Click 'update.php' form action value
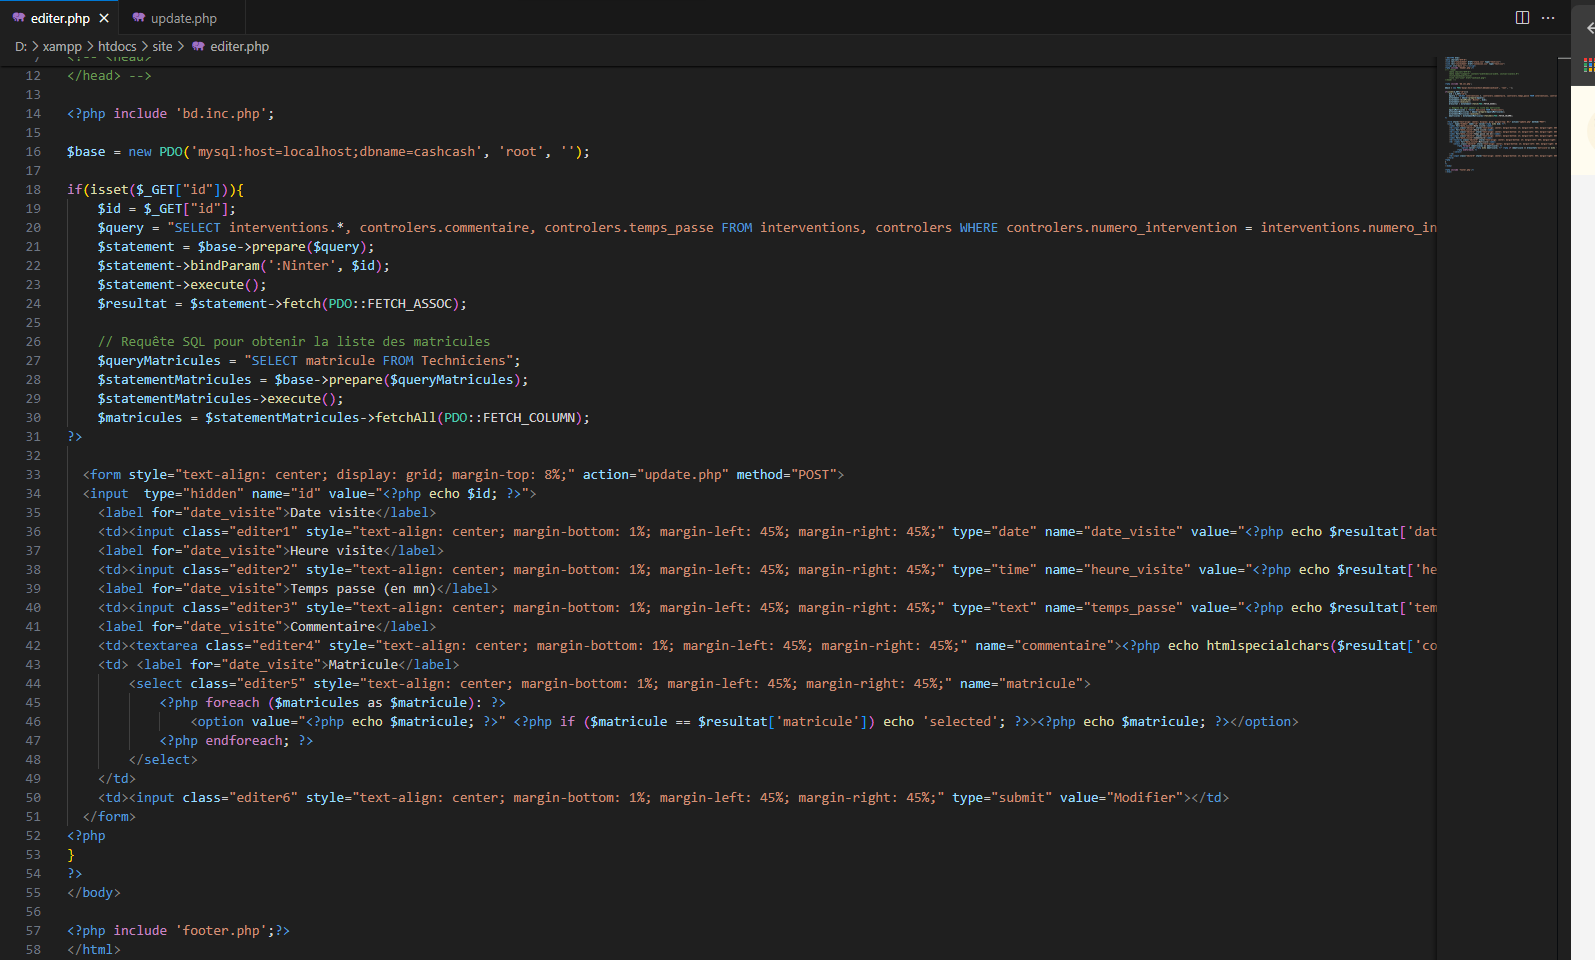 (x=682, y=474)
